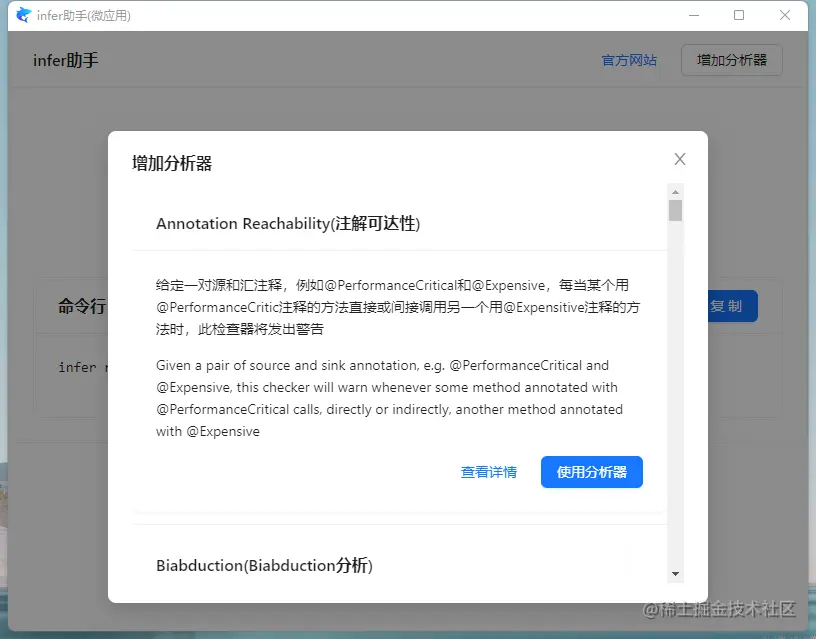Click the 复制 button behind the dialog
The width and height of the screenshot is (816, 639).
733,306
